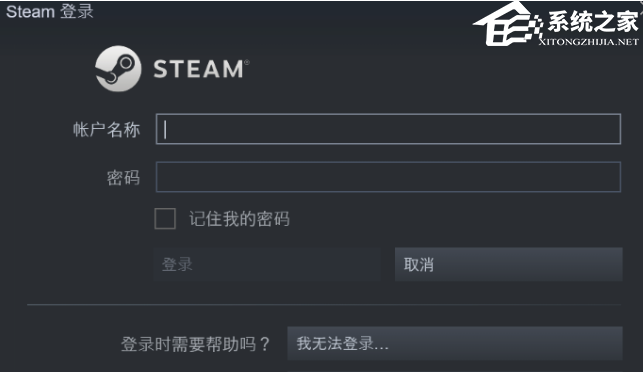643x372 pixels.
Task: Click the 取消 button
Action: coord(508,264)
